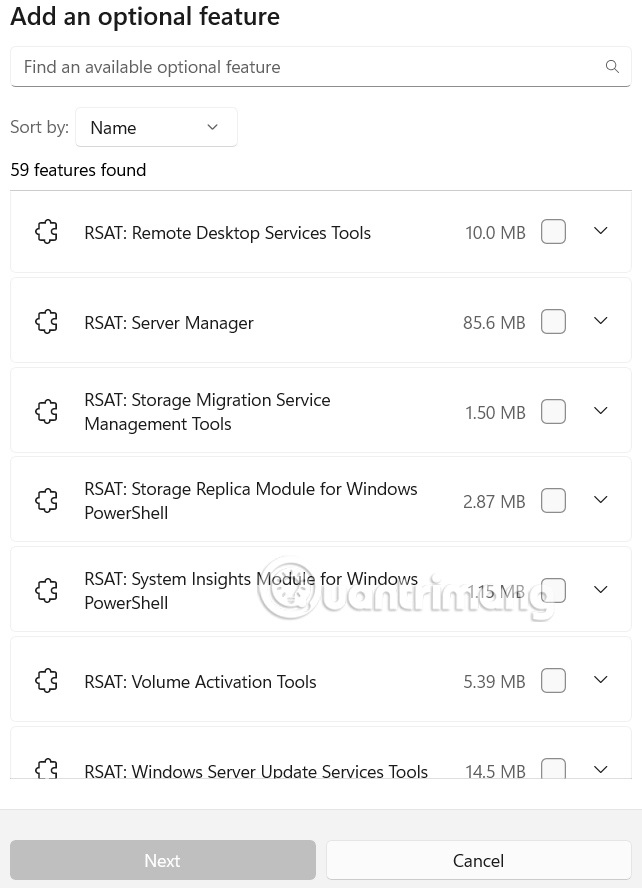Open the Sort by dropdown
The height and width of the screenshot is (888, 642).
[x=156, y=127]
